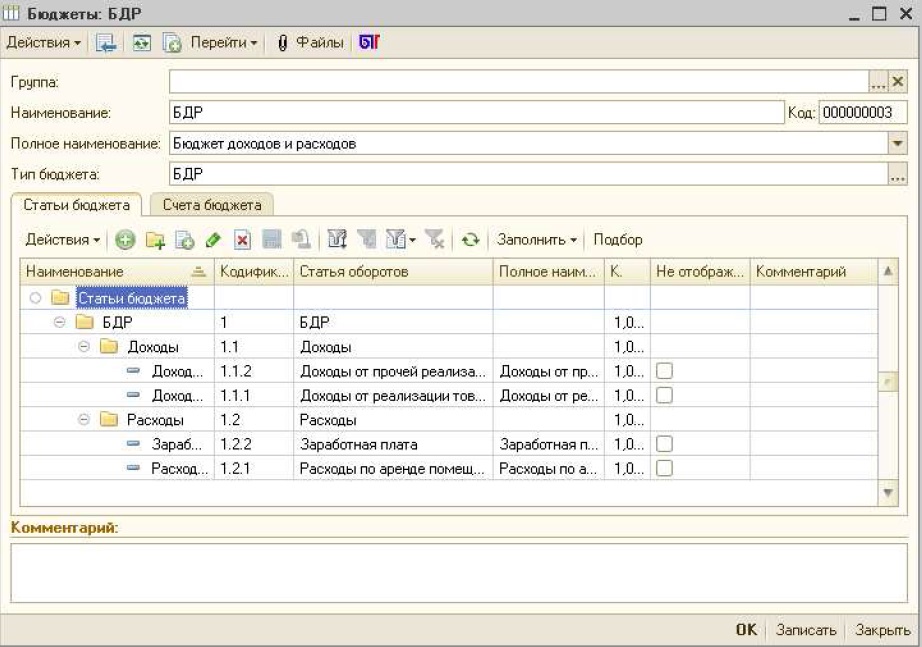Toggle checkbox in row 1.1.2
Image resolution: width=922 pixels, height=647 pixels.
click(x=664, y=371)
